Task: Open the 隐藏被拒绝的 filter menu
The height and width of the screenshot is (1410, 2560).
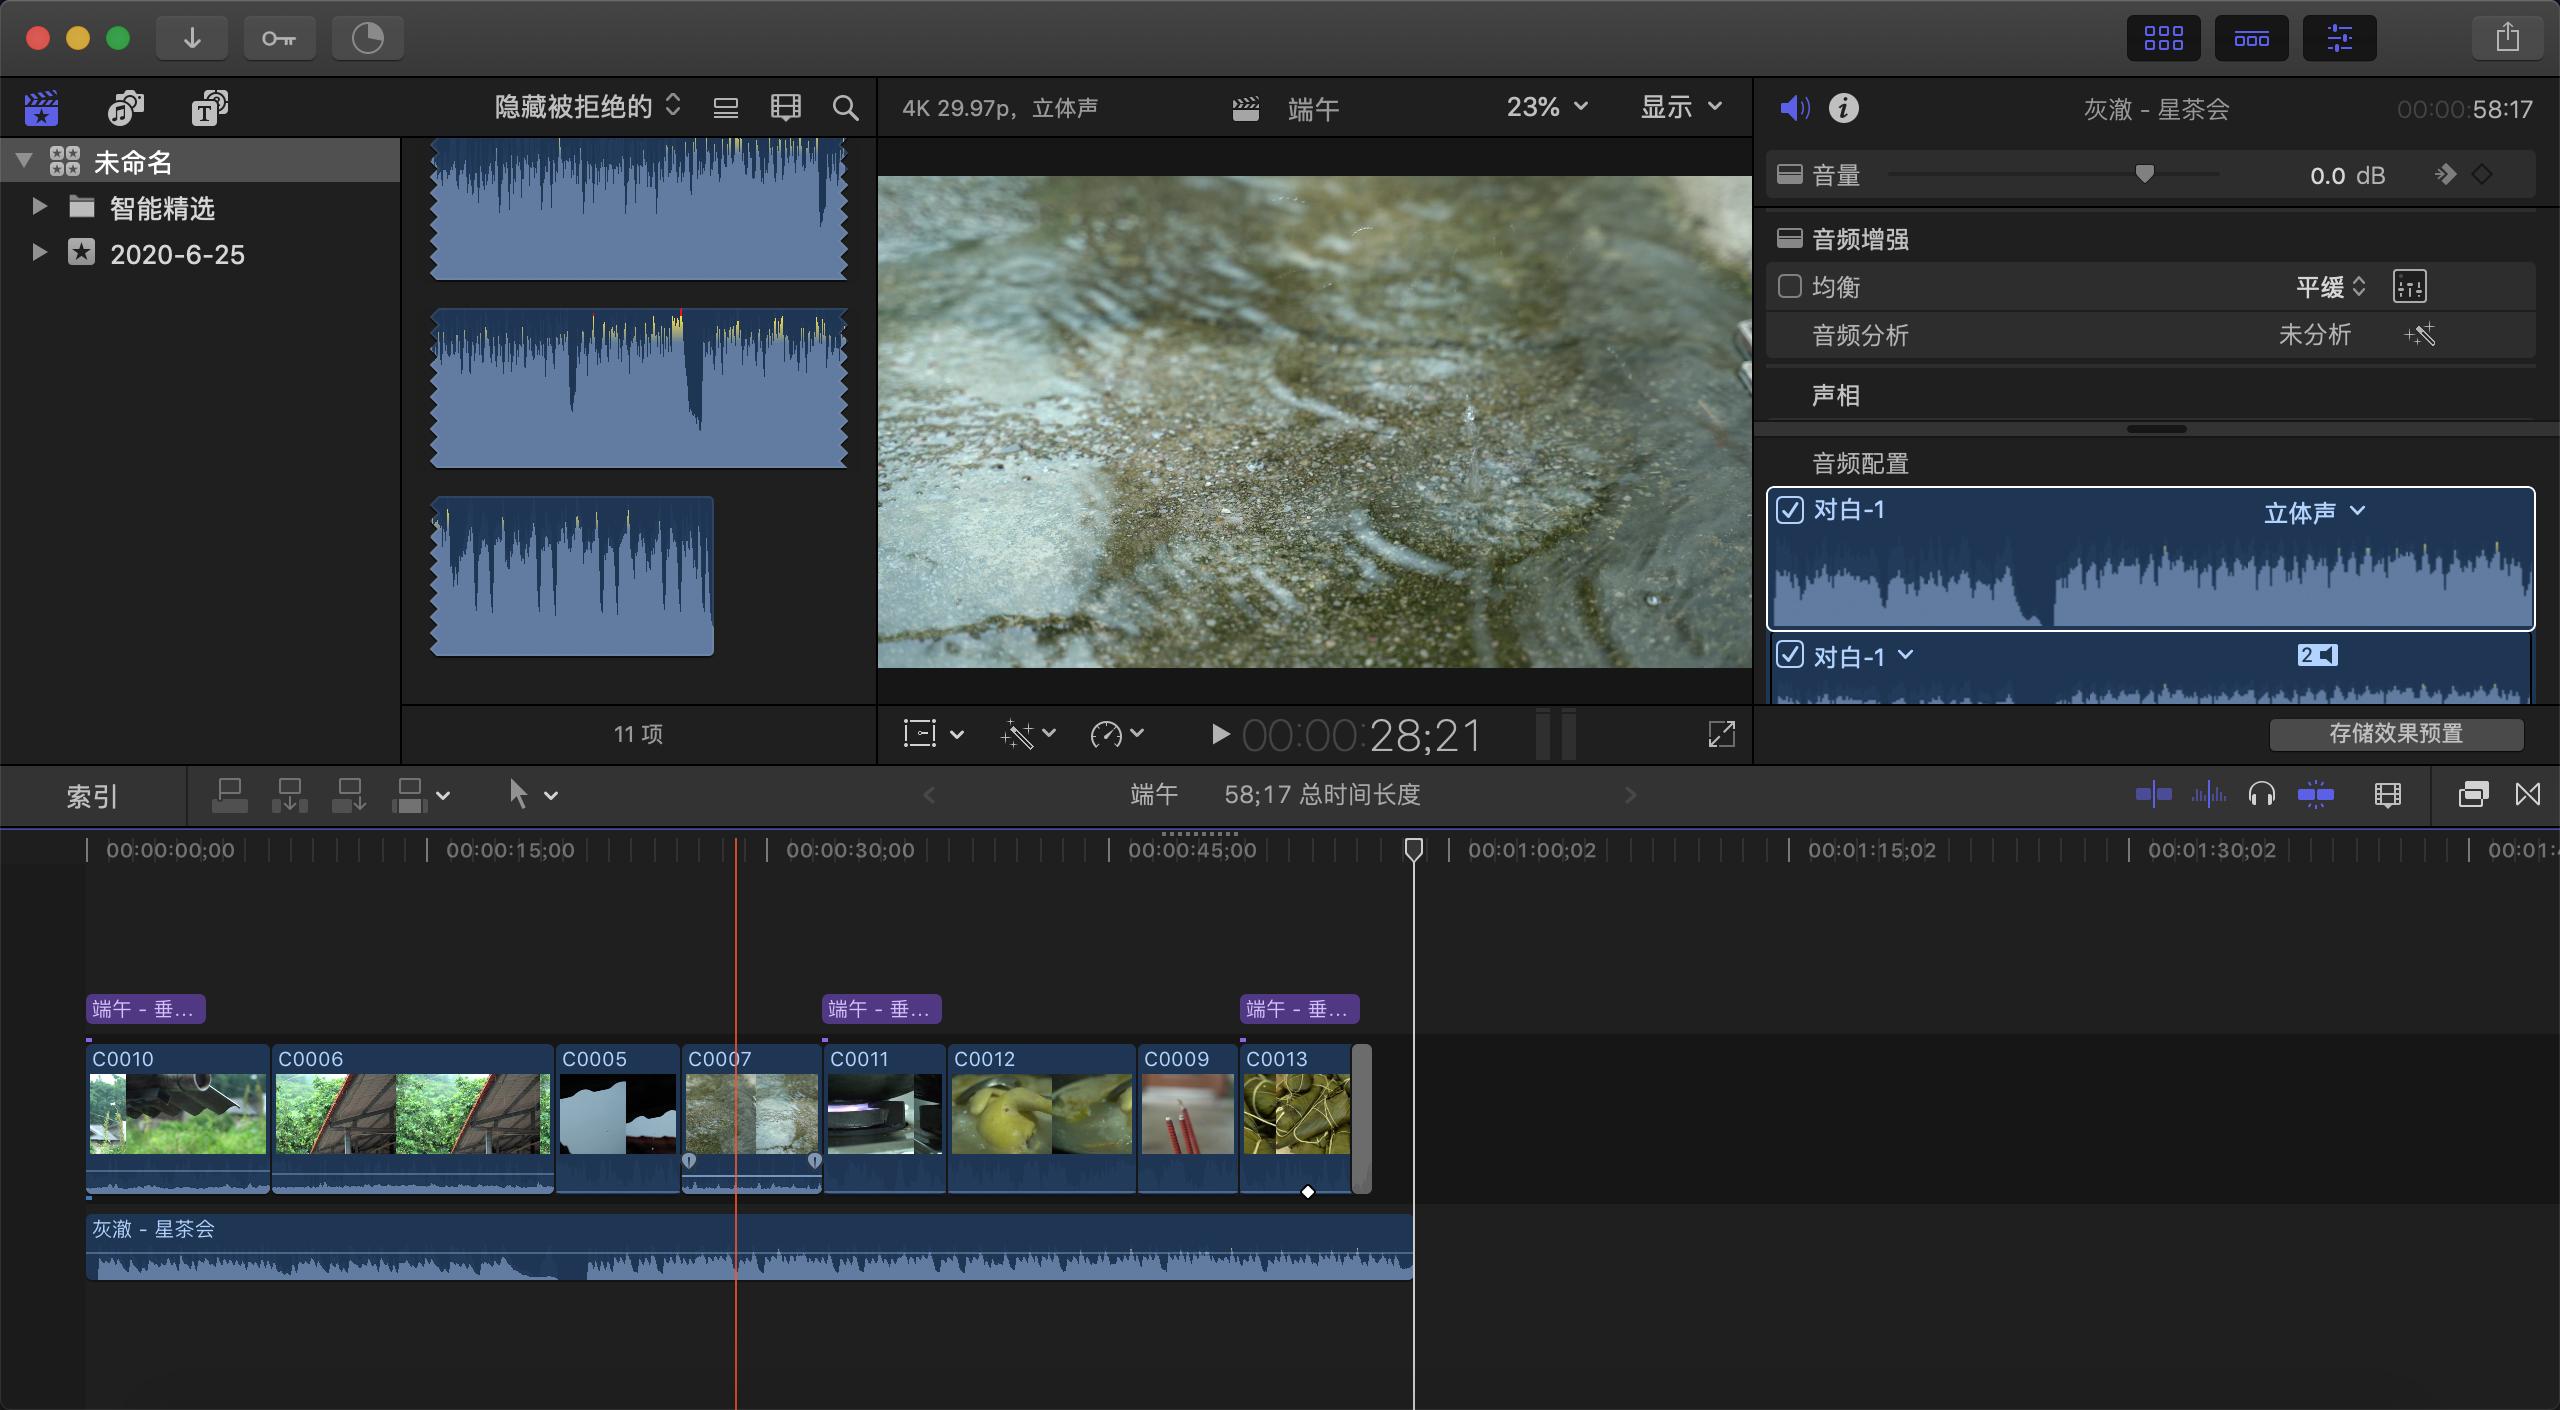Action: click(x=587, y=107)
